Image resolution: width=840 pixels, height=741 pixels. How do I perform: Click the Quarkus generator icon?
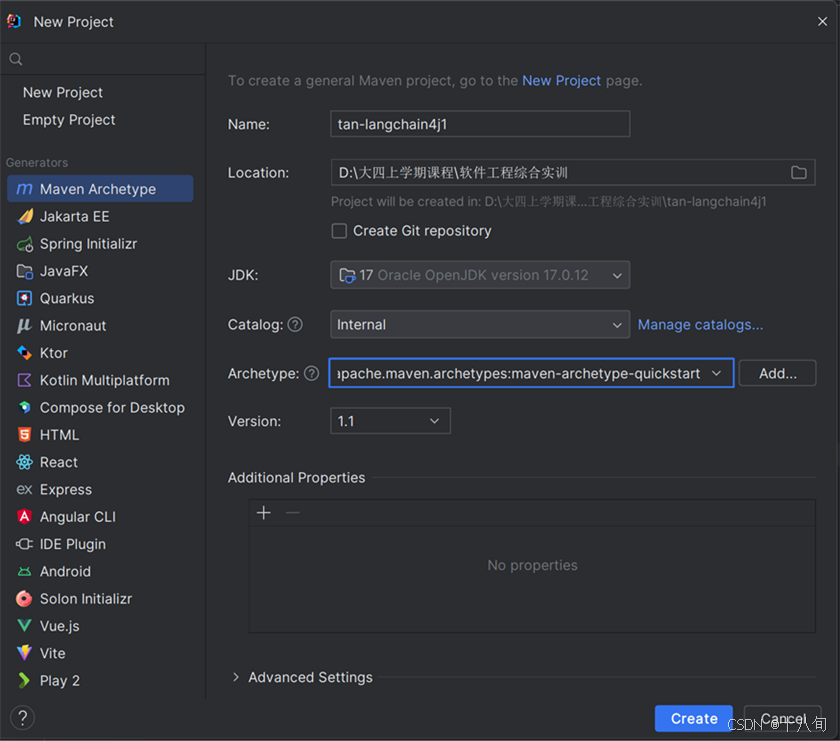coord(25,298)
